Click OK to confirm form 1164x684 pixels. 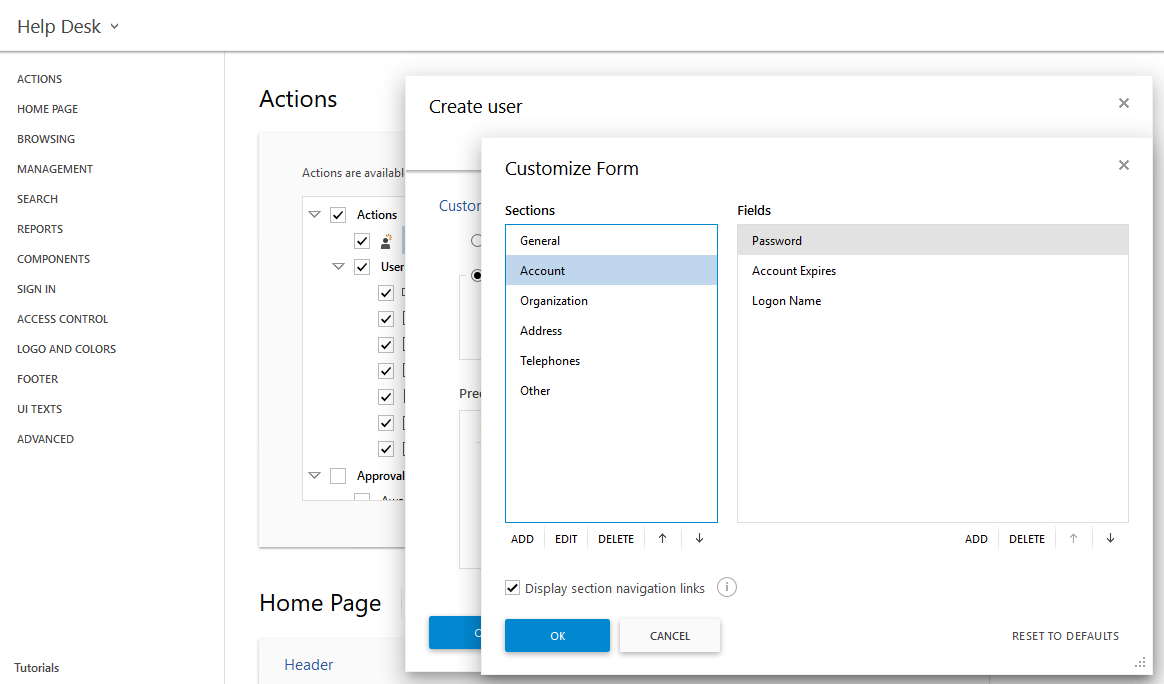557,636
